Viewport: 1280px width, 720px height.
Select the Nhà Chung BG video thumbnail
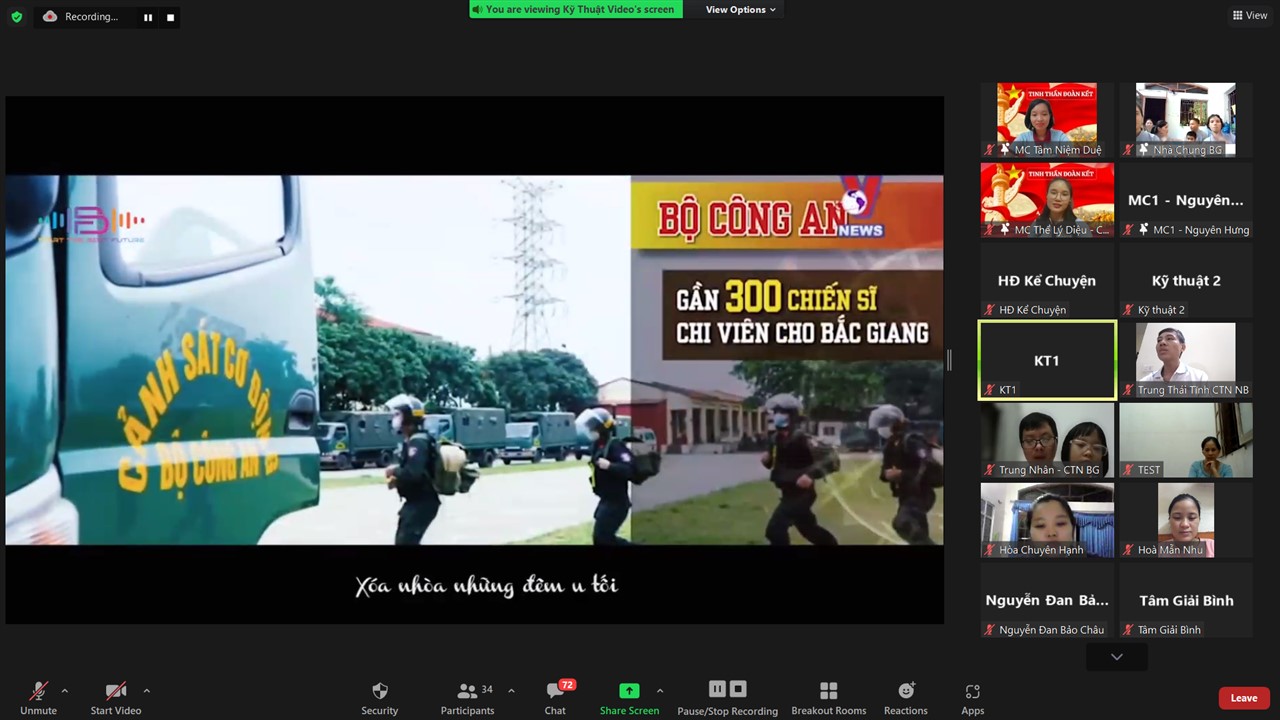(1186, 120)
